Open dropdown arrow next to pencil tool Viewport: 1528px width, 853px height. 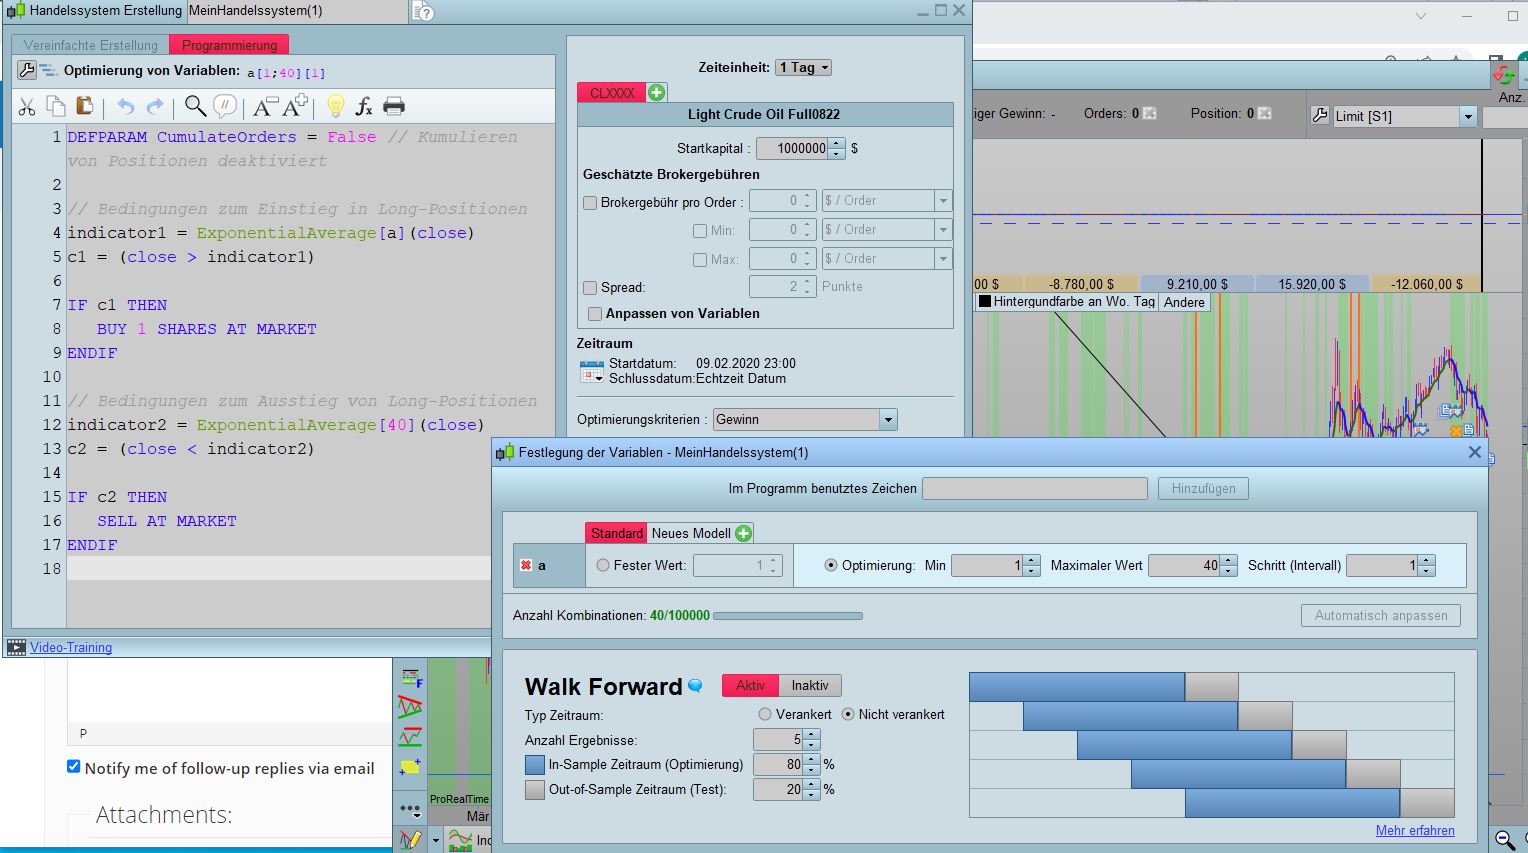pos(436,841)
